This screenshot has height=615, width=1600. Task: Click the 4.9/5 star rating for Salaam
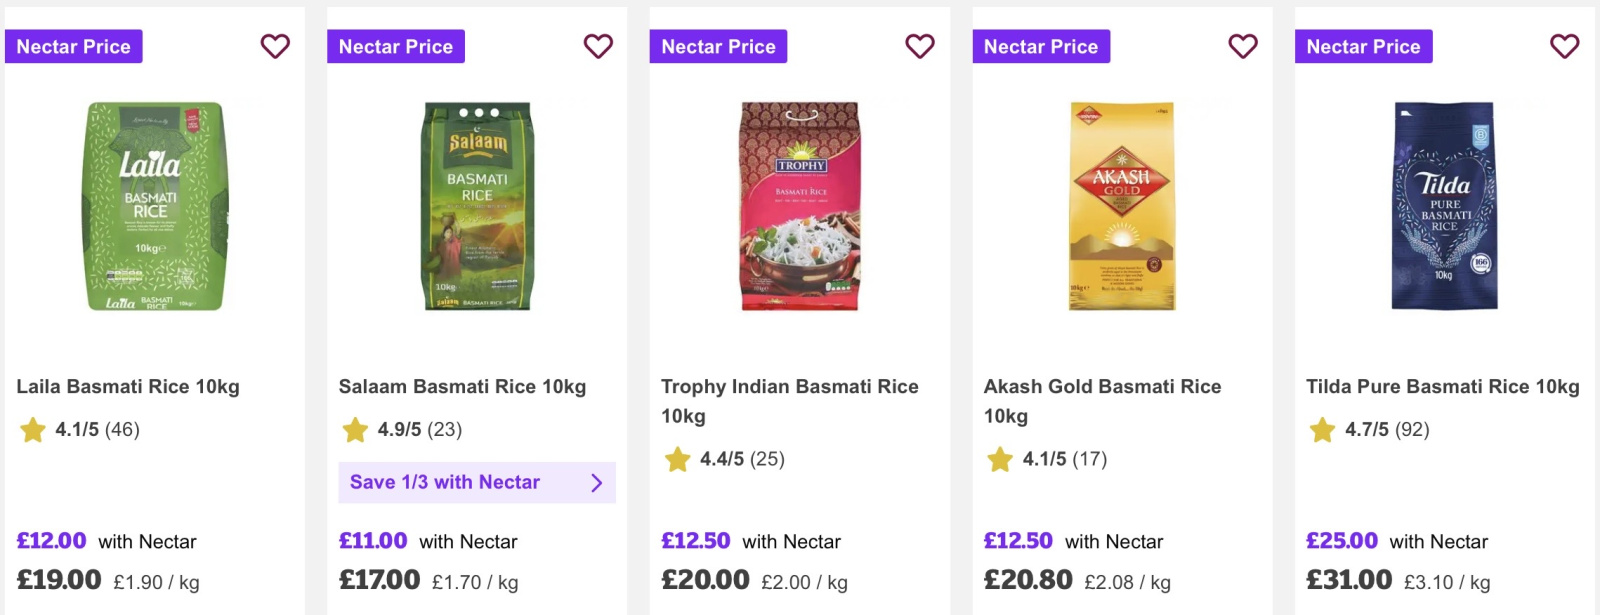401,430
